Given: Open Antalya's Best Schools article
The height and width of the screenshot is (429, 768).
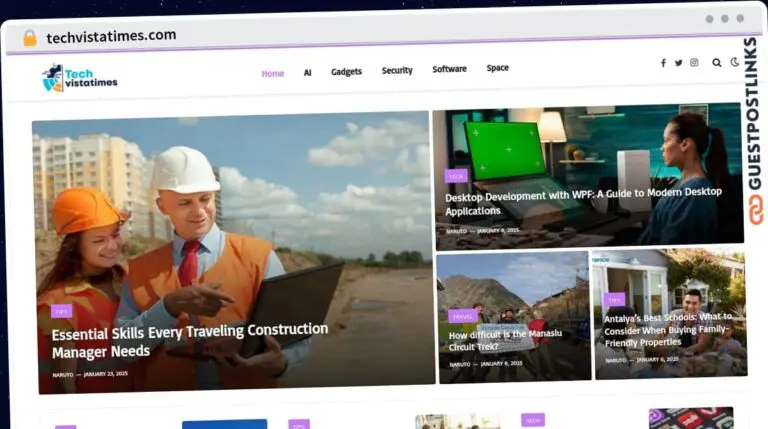Looking at the screenshot, I should [x=668, y=330].
